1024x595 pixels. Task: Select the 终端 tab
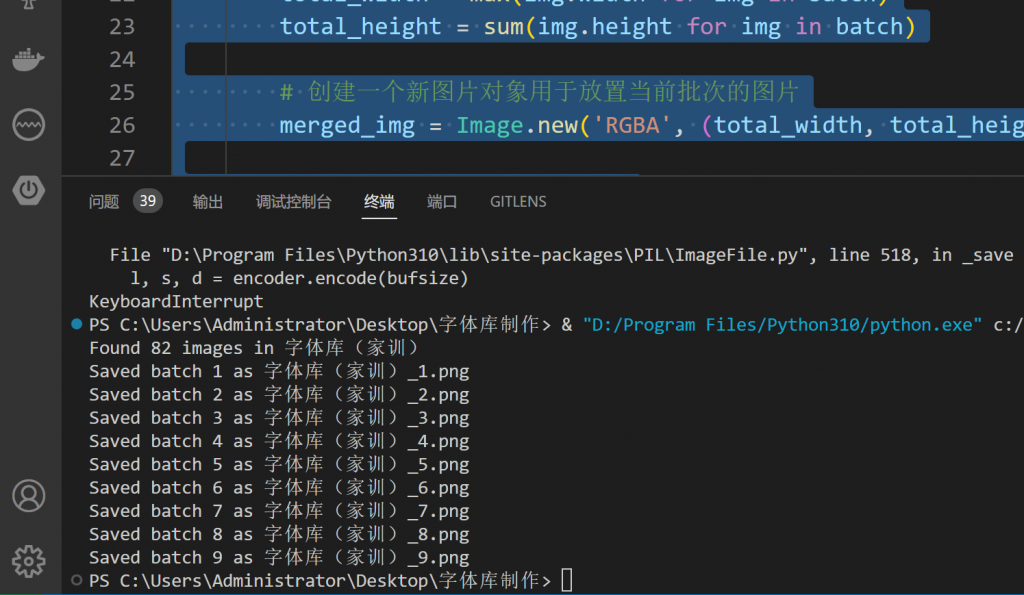click(x=379, y=202)
